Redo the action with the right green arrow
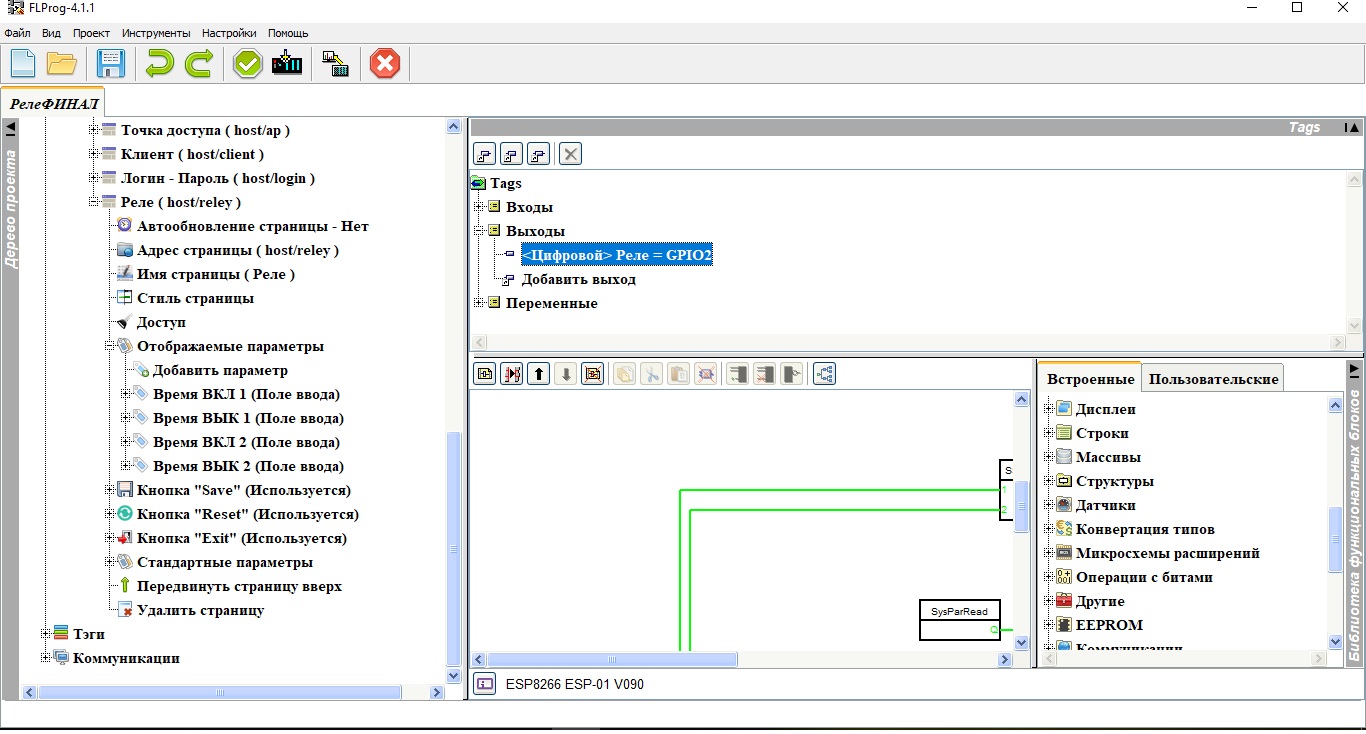 [x=199, y=64]
